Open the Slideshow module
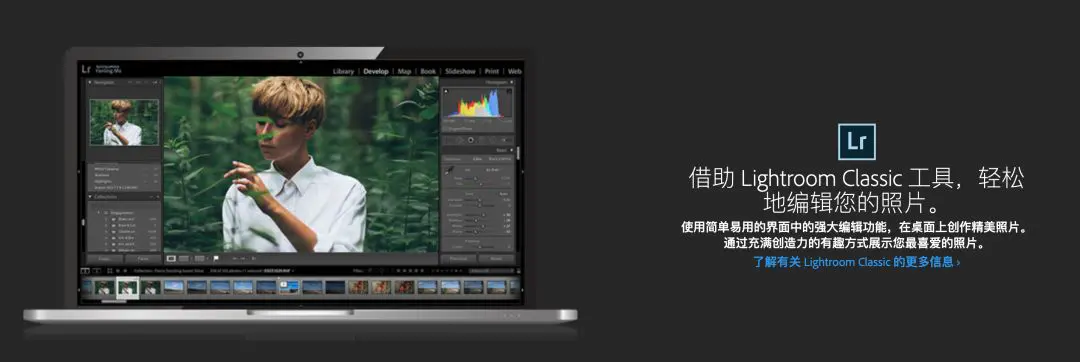Image resolution: width=1080 pixels, height=362 pixels. [460, 72]
